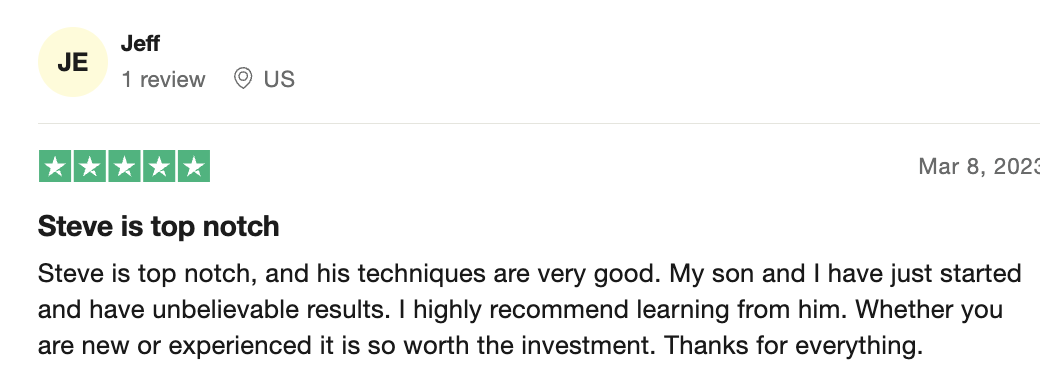Click the horizontal divider below reviewer info
The height and width of the screenshot is (380, 1040).
point(539,123)
